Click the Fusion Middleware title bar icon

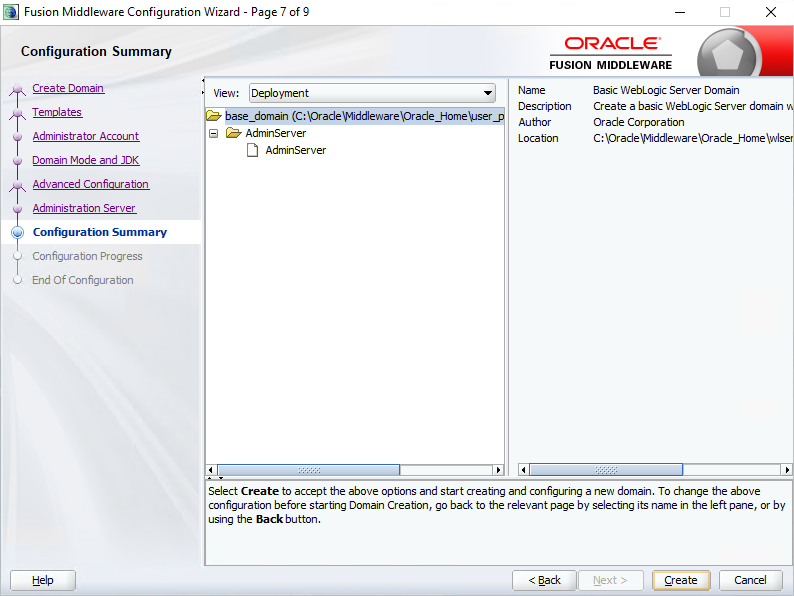11,12
